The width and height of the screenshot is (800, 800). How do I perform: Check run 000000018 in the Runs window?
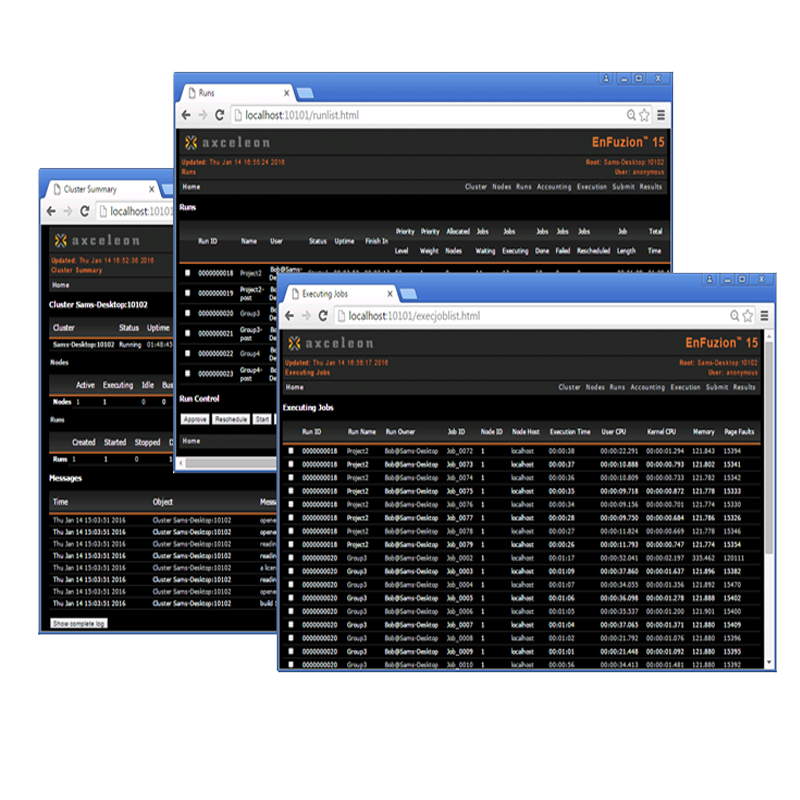[188, 273]
